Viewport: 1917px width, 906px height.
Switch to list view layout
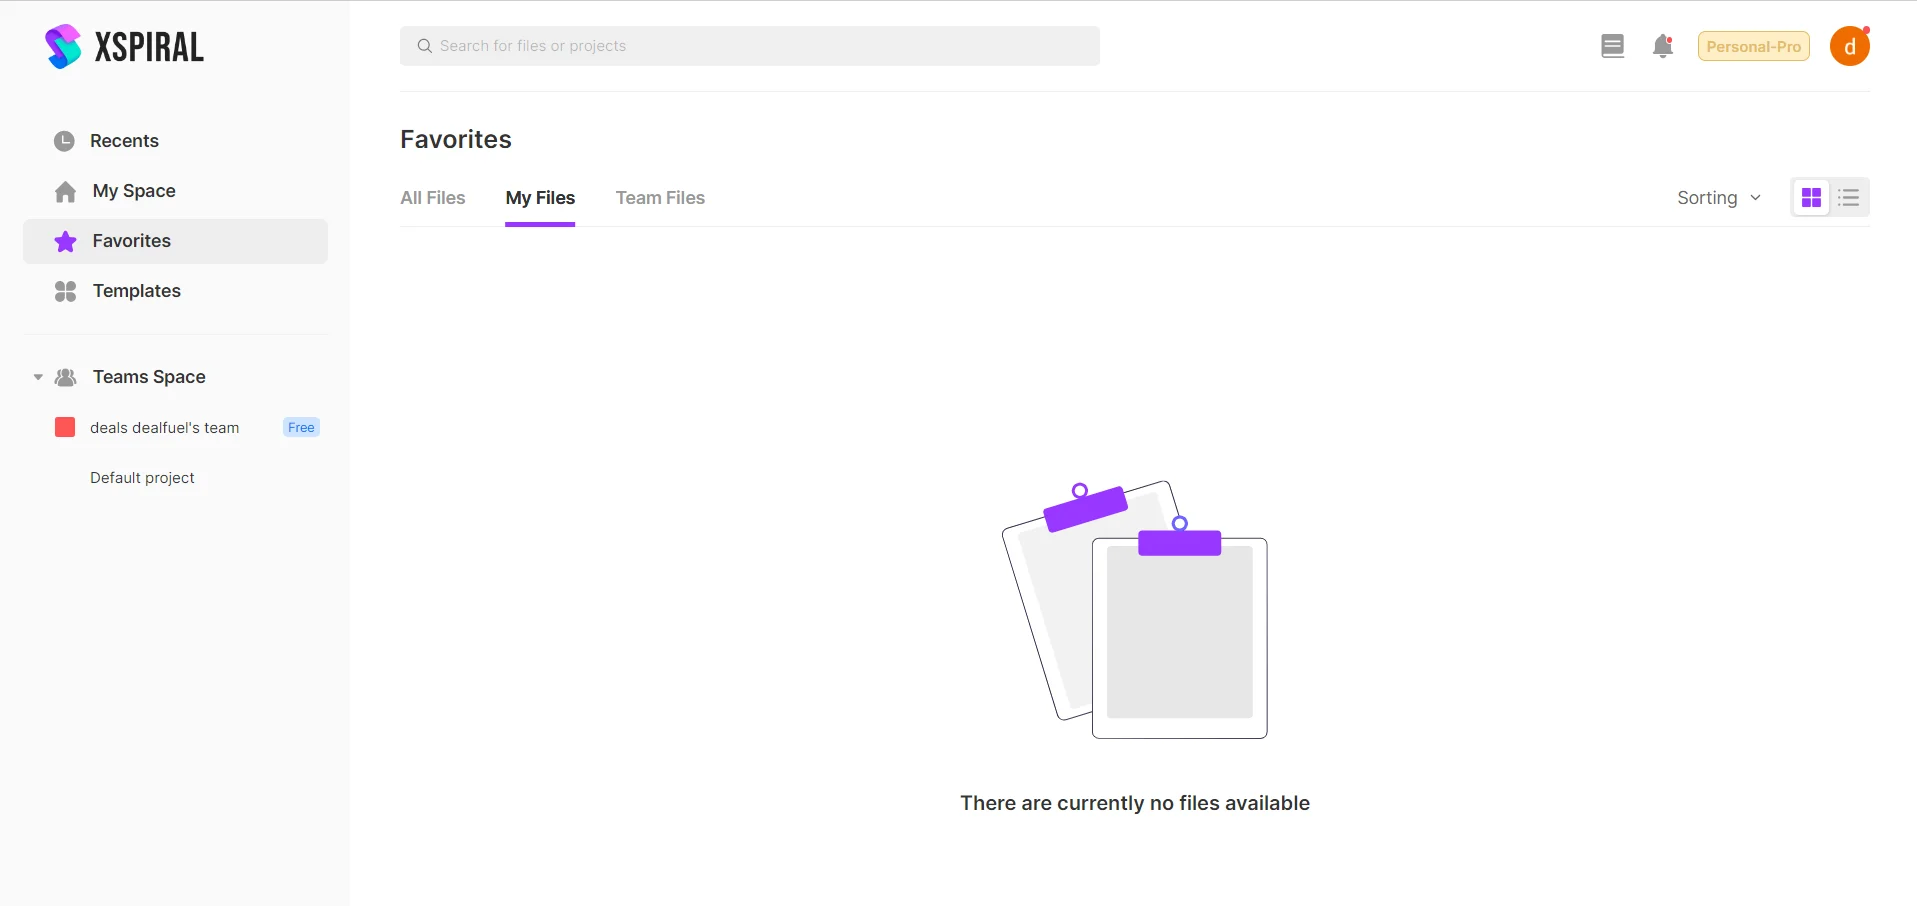tap(1849, 198)
